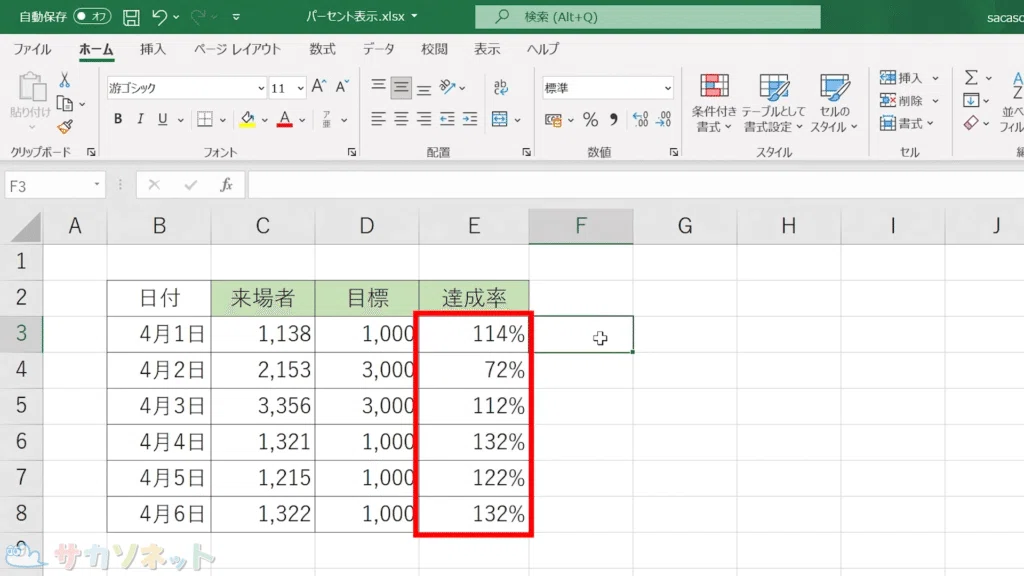Click the bottom align icon
Image resolution: width=1024 pixels, height=576 pixels.
424,87
